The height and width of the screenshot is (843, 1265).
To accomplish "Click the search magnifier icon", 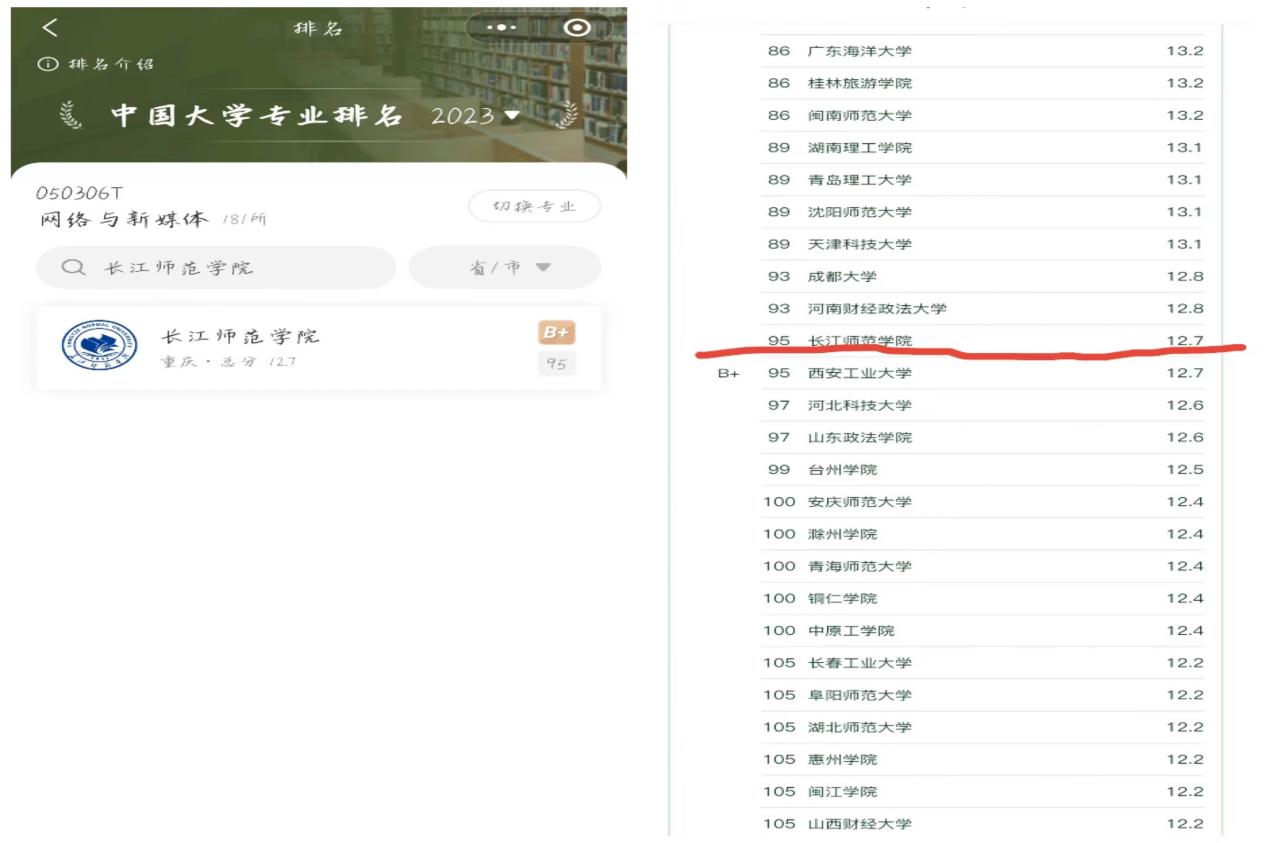I will [72, 268].
